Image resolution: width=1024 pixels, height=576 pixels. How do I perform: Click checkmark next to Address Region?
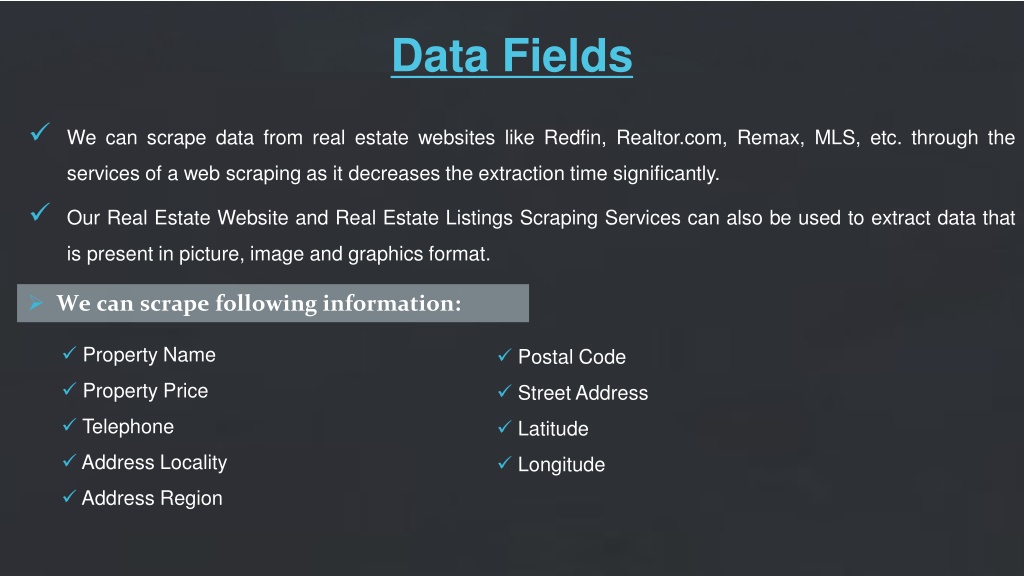(69, 496)
